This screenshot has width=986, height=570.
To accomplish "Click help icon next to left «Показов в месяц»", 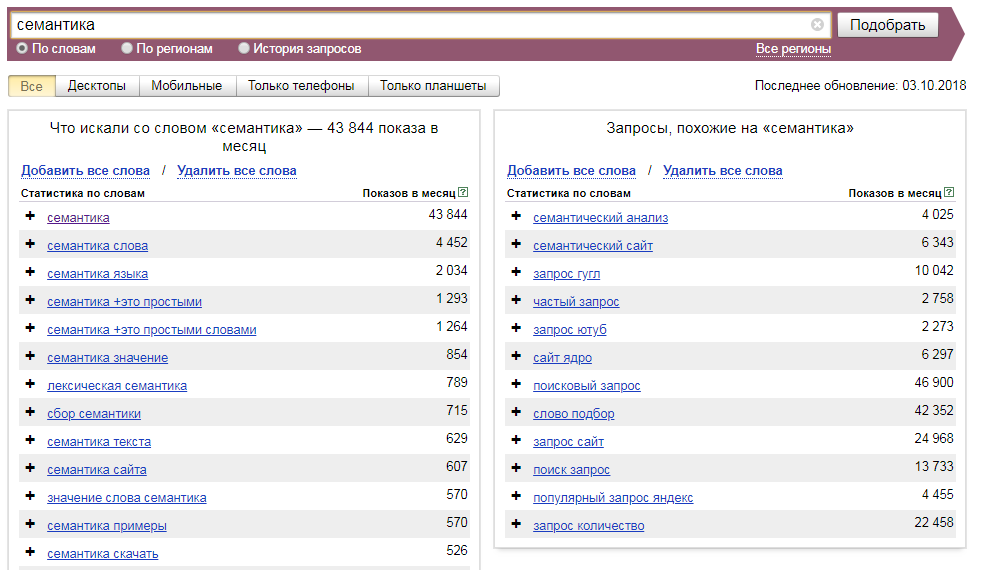I will coord(463,193).
